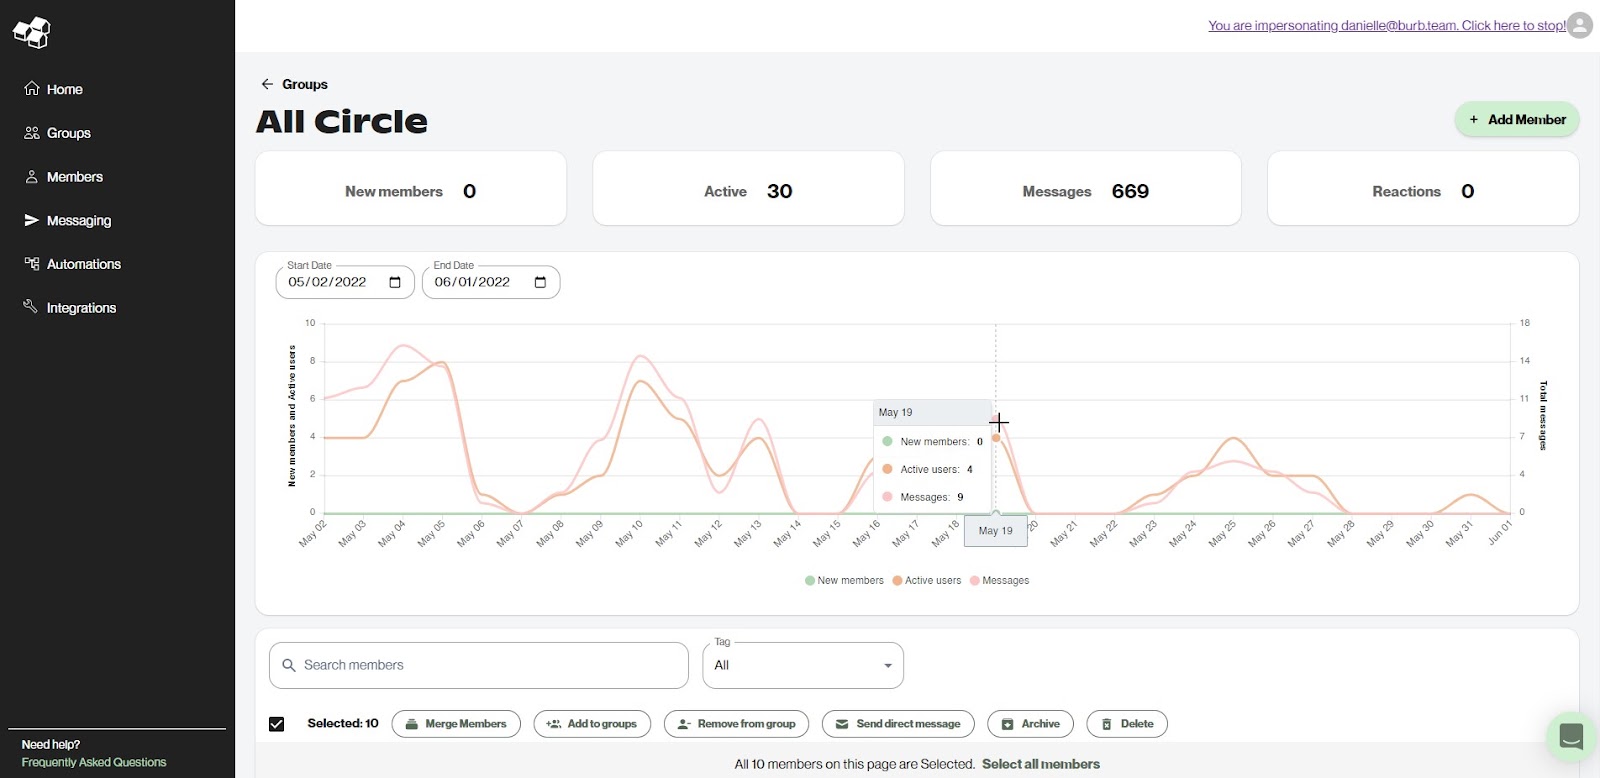Toggle the Messages series in chart legend
Viewport: 1600px width, 778px height.
click(1000, 580)
